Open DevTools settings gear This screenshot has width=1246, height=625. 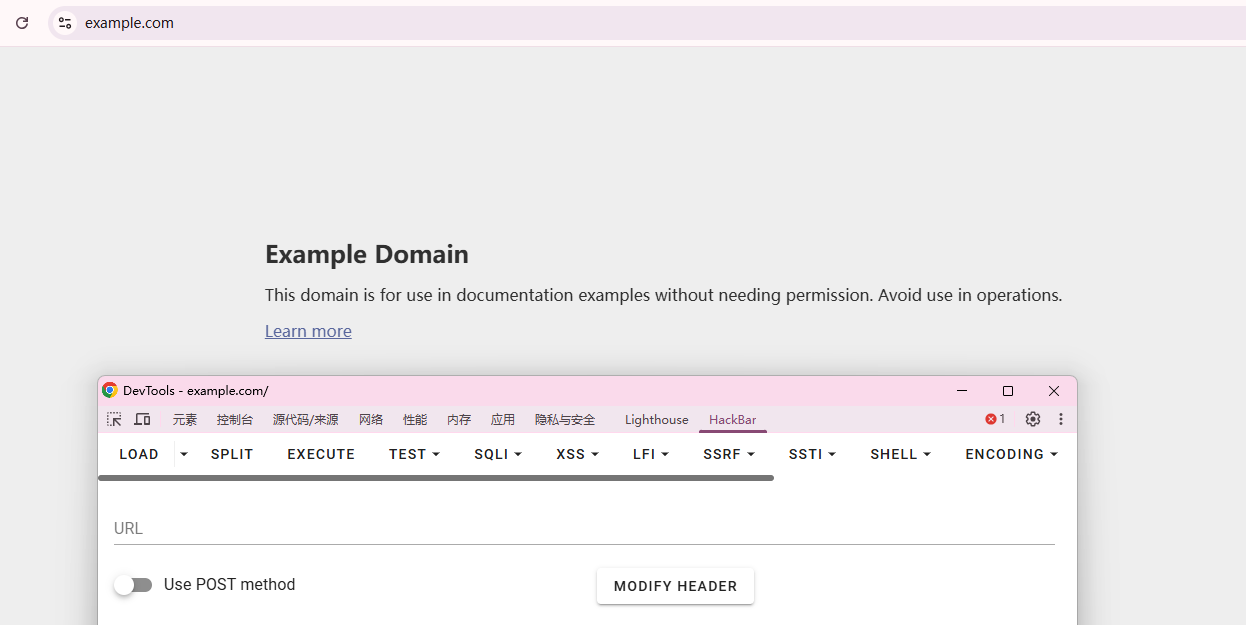pos(1033,419)
